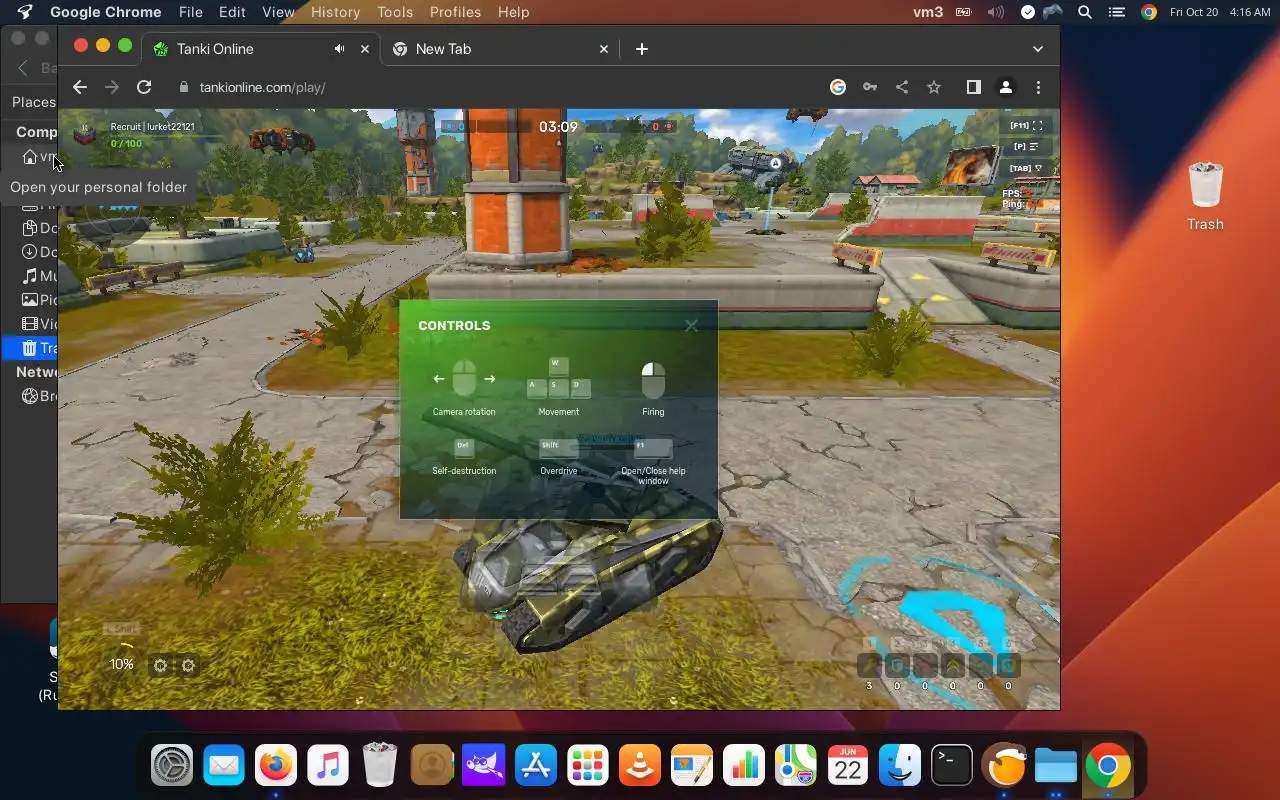
Task: Open the Music app in dock
Action: tap(328, 767)
